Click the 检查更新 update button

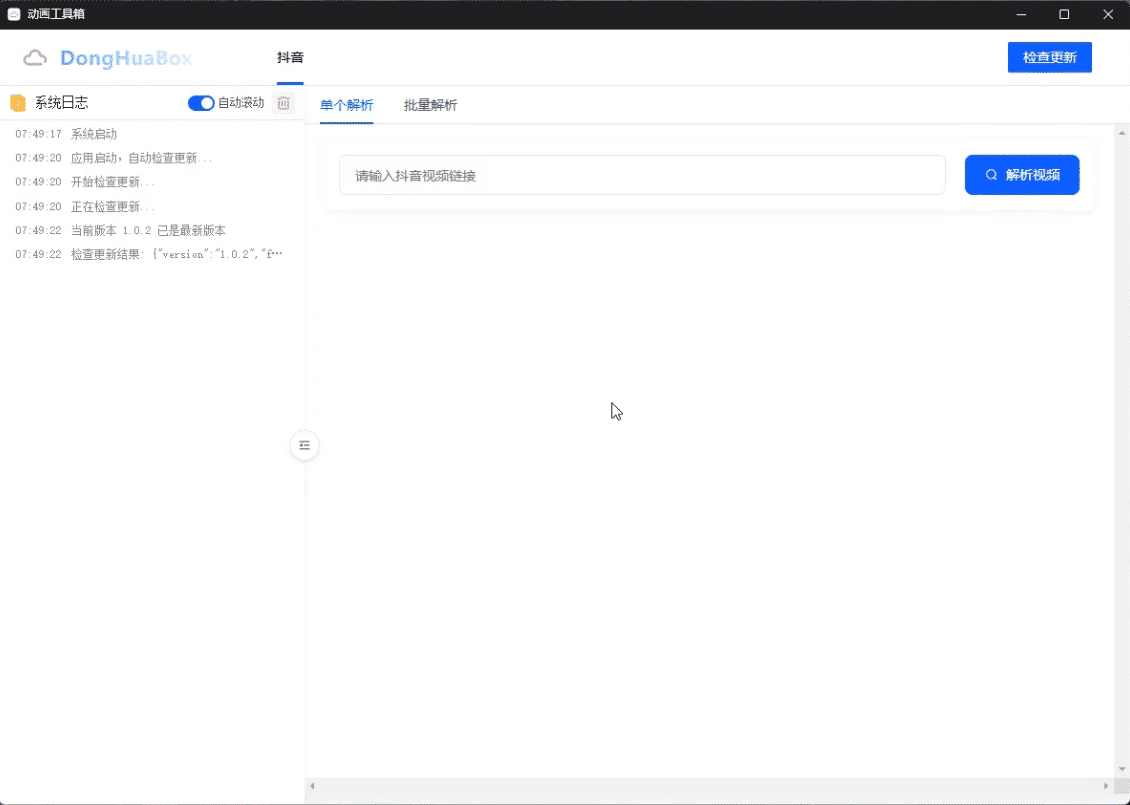1049,57
